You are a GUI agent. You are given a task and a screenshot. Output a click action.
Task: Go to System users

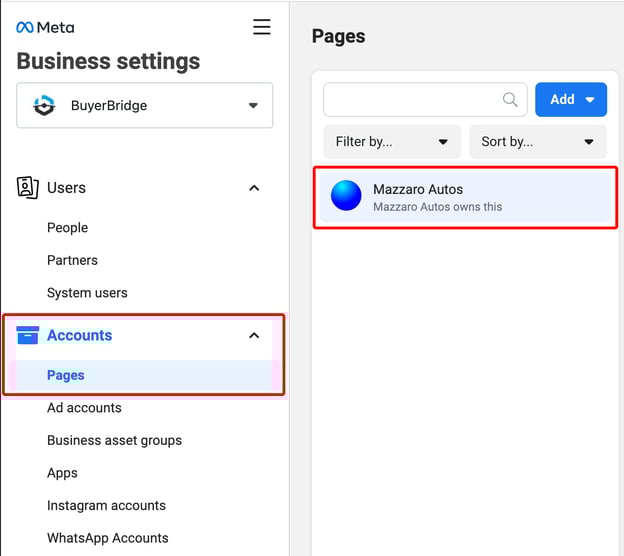coord(87,293)
